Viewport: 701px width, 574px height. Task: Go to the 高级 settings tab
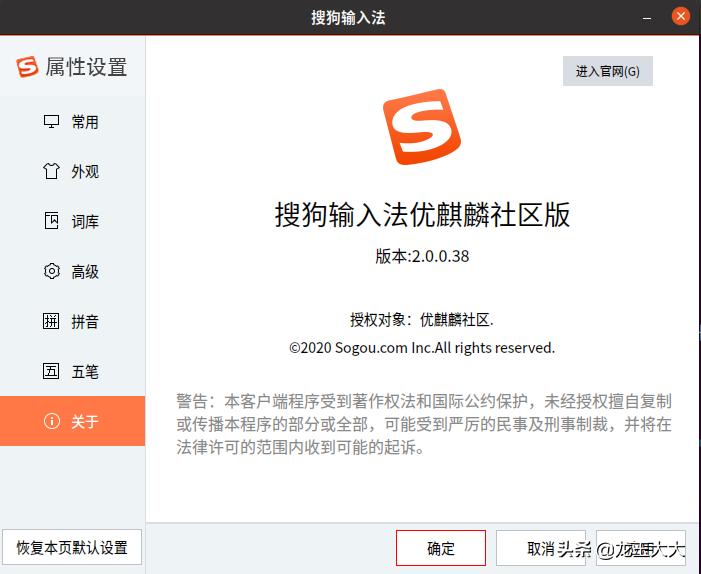[x=72, y=271]
